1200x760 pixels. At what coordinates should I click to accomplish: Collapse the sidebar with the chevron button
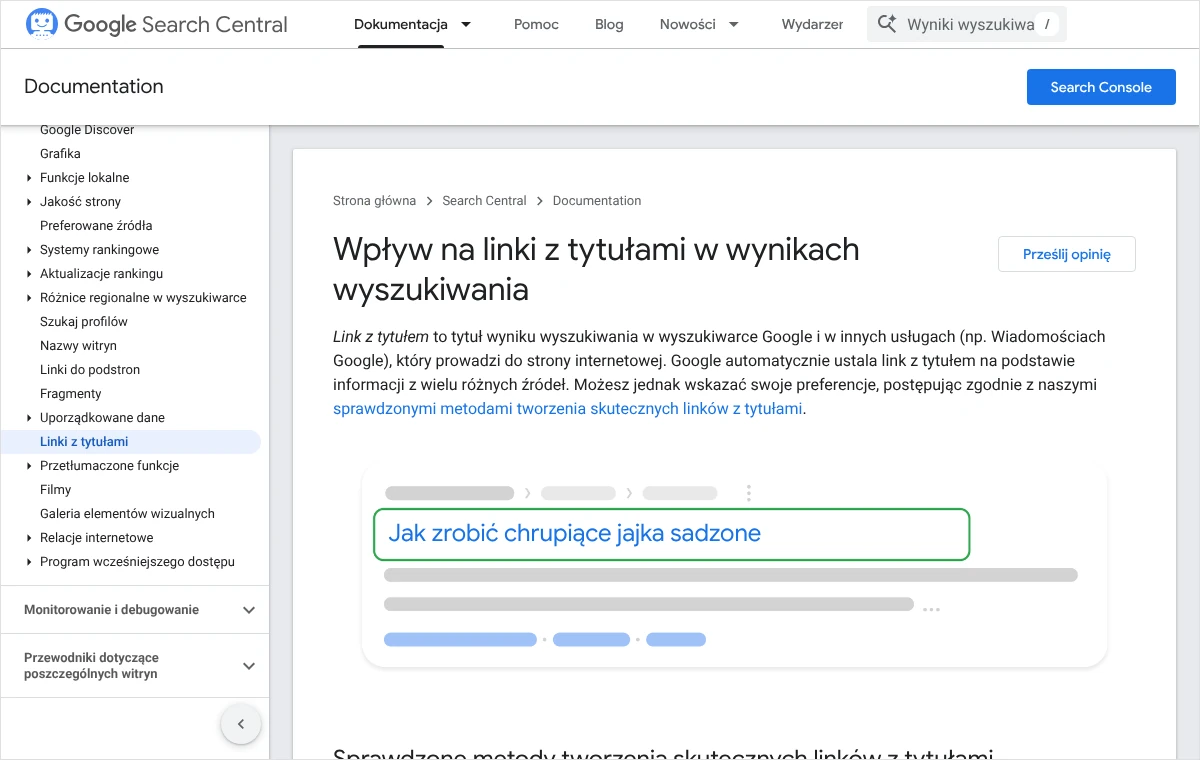pyautogui.click(x=241, y=724)
